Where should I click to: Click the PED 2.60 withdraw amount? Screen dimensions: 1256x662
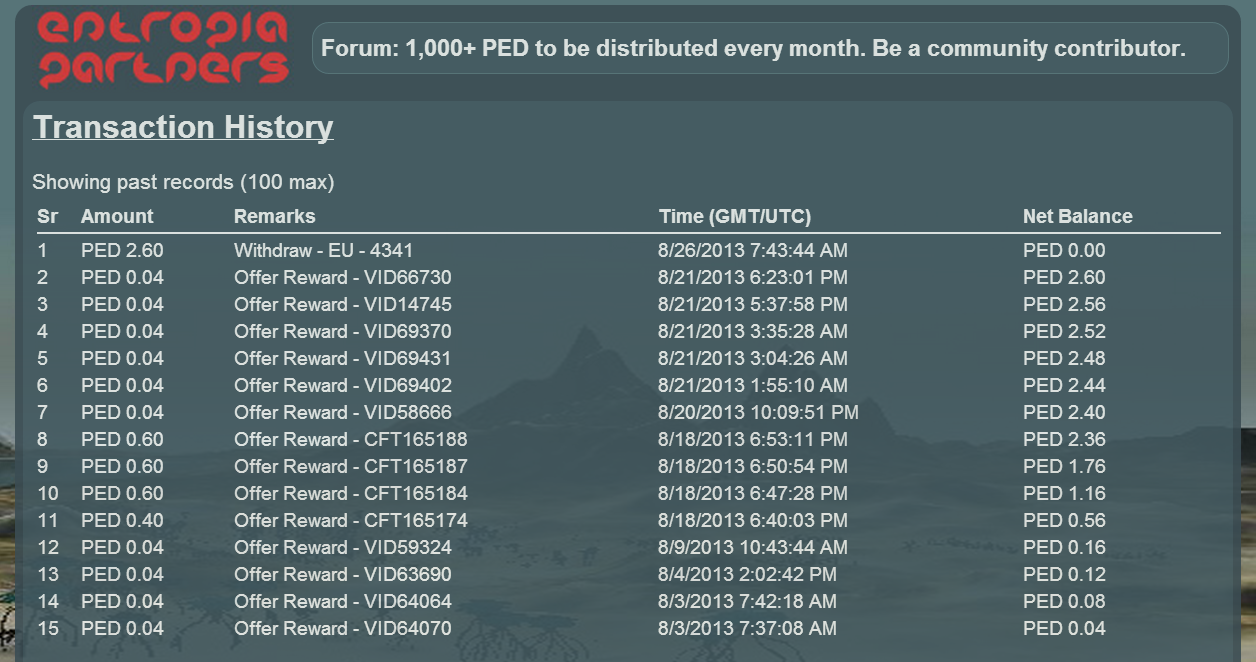[122, 250]
